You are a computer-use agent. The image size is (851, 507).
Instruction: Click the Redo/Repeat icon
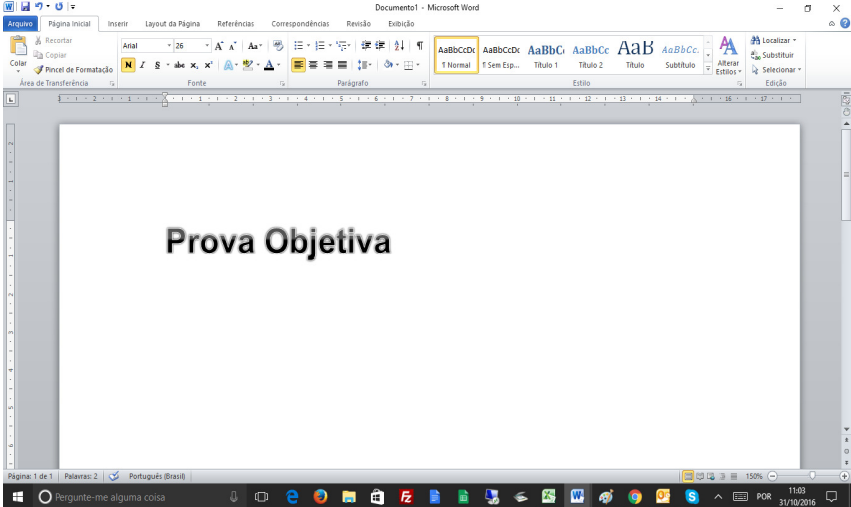59,7
